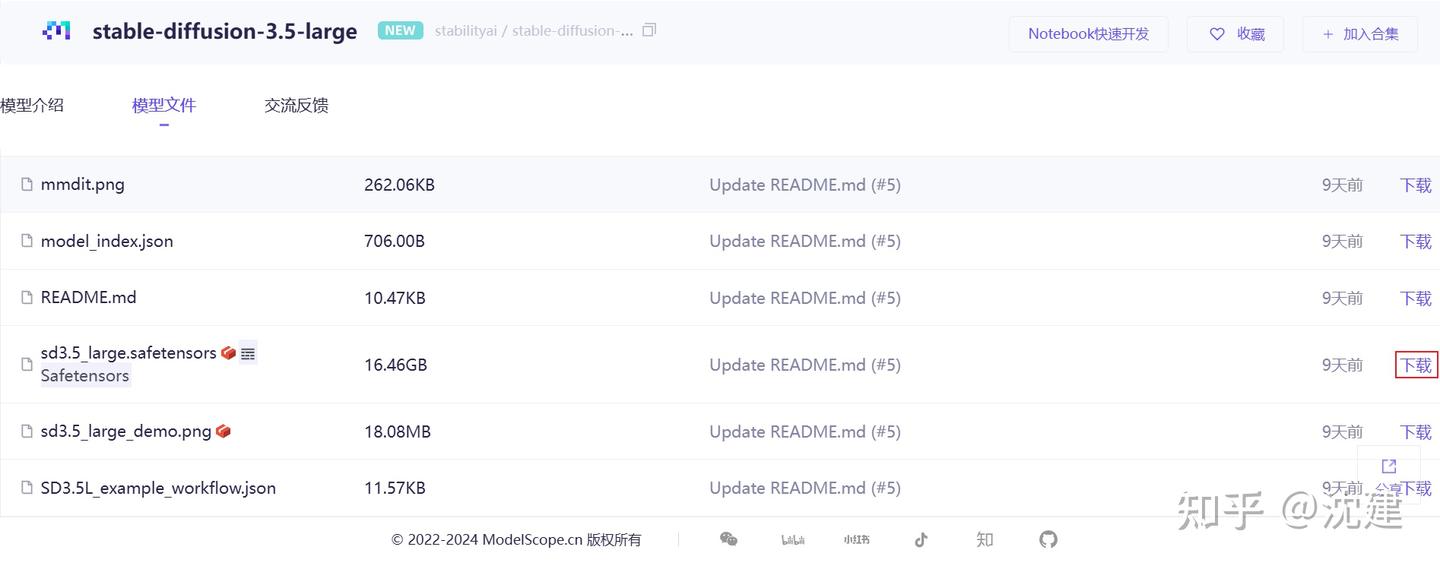This screenshot has width=1440, height=569.
Task: Click the 262.06KB size value
Action: pyautogui.click(x=399, y=185)
